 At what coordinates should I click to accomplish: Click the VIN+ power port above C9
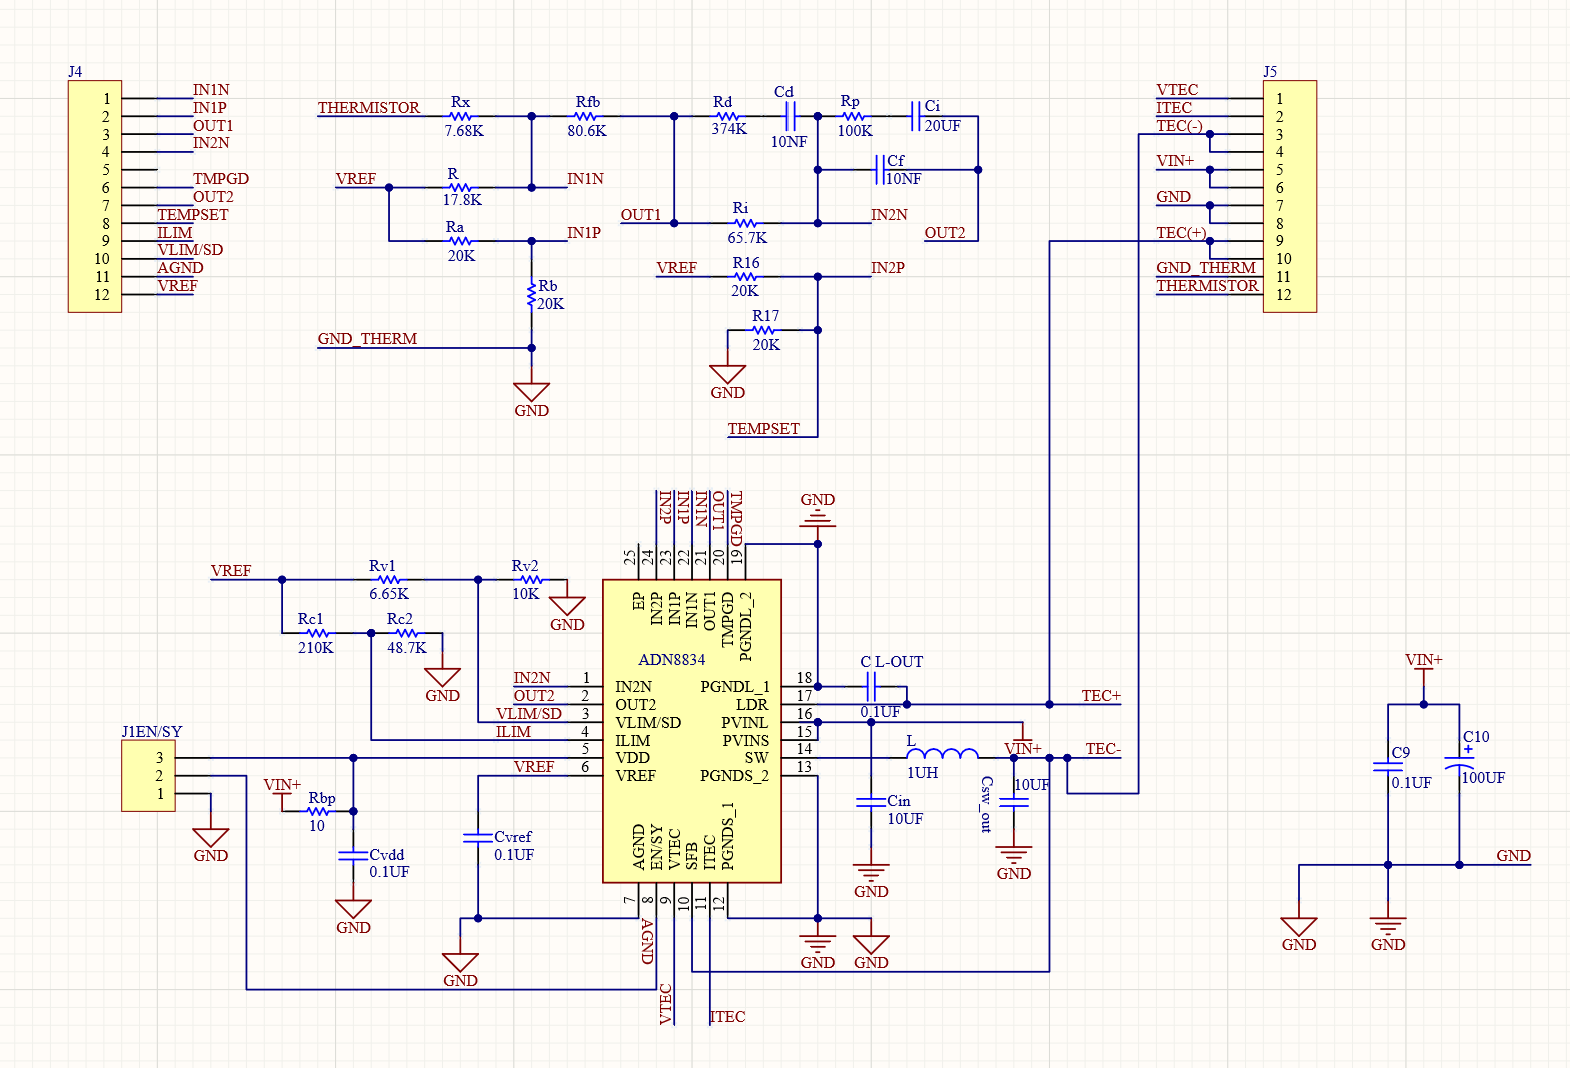[1424, 666]
